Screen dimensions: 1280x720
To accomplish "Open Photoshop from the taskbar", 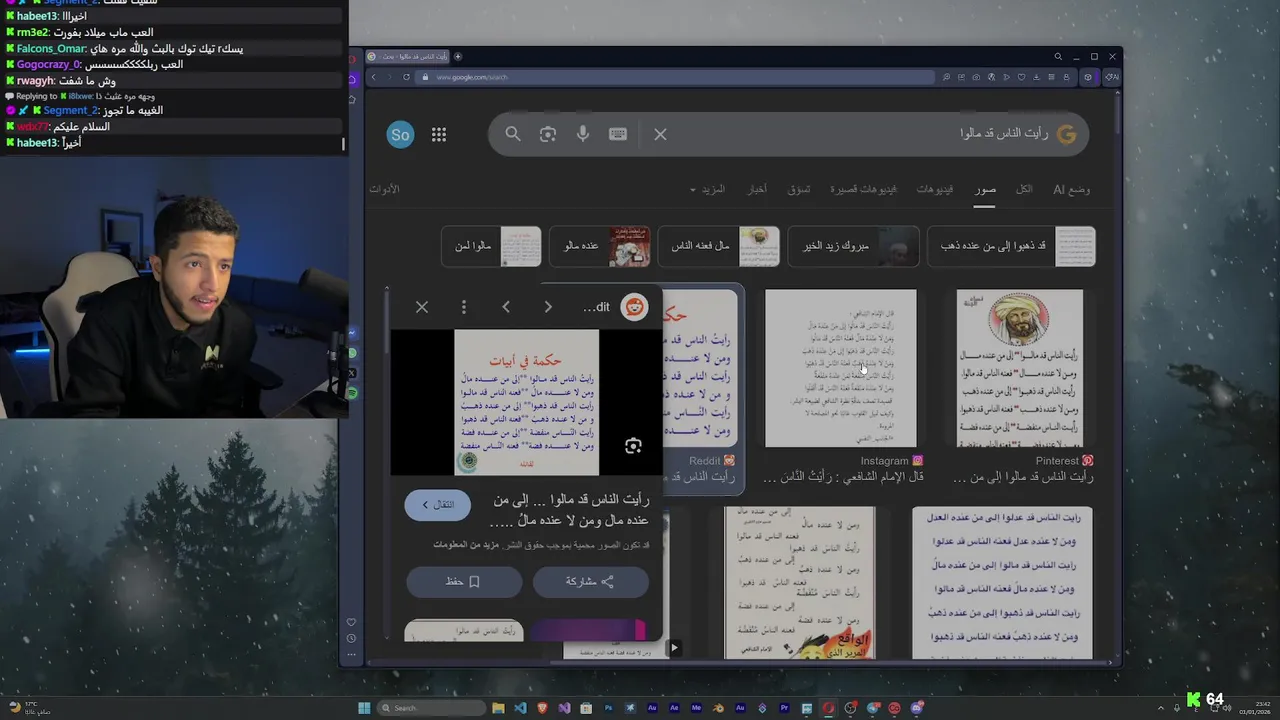I will pos(608,708).
